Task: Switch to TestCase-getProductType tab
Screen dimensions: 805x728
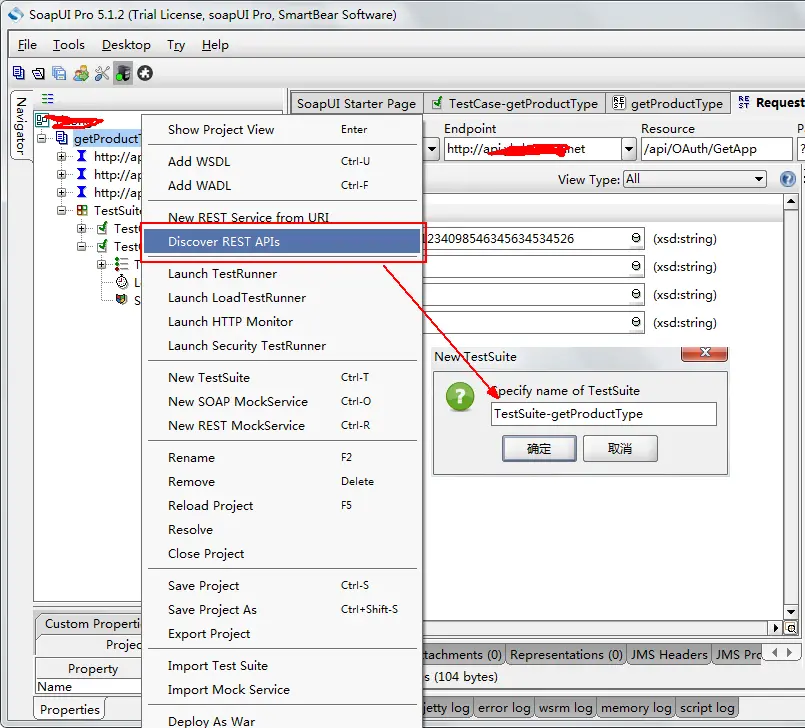Action: pos(514,104)
